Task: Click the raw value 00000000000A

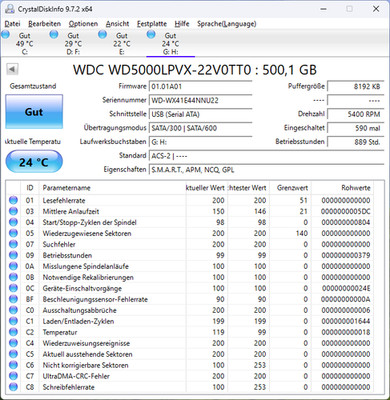Action: [x=346, y=299]
